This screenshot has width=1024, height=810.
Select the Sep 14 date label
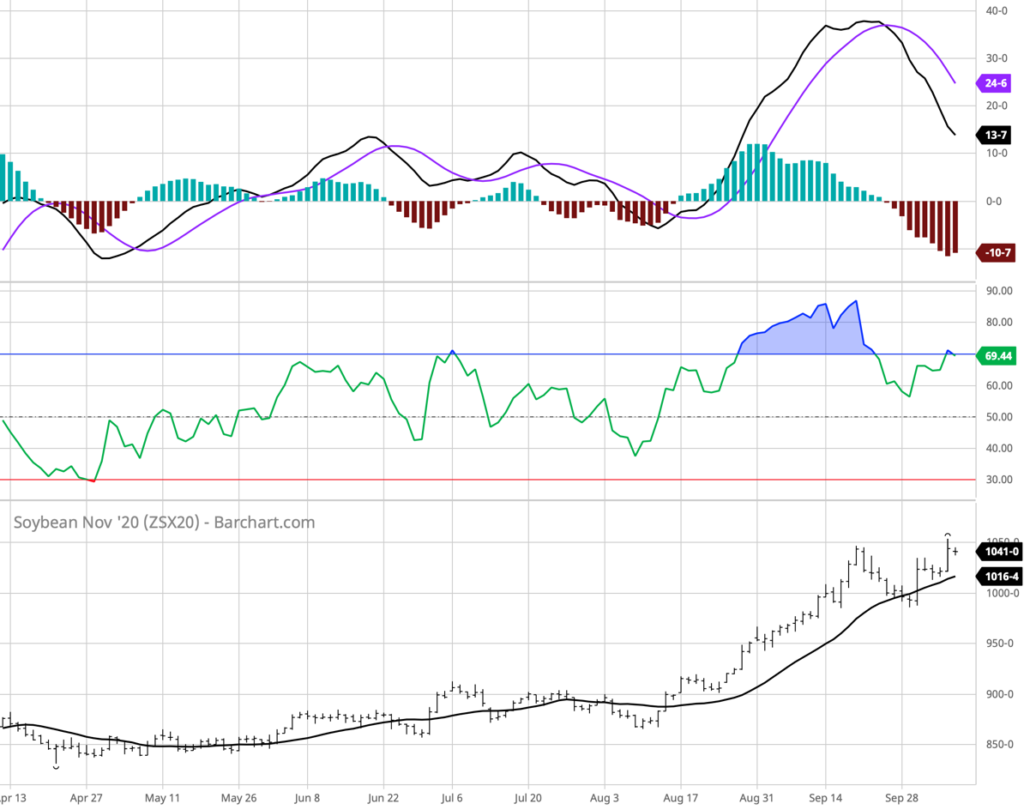[826, 799]
